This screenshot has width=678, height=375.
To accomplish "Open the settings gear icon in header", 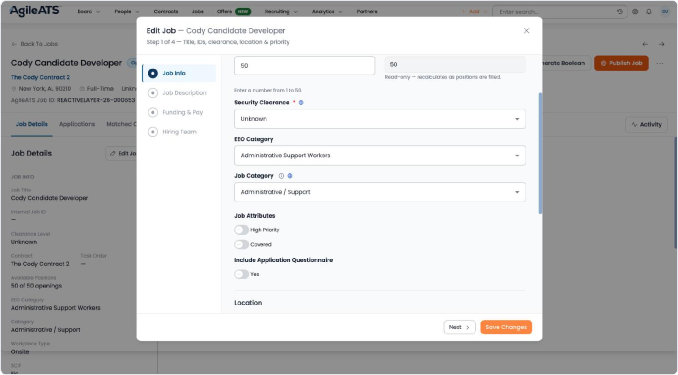I will pyautogui.click(x=635, y=12).
